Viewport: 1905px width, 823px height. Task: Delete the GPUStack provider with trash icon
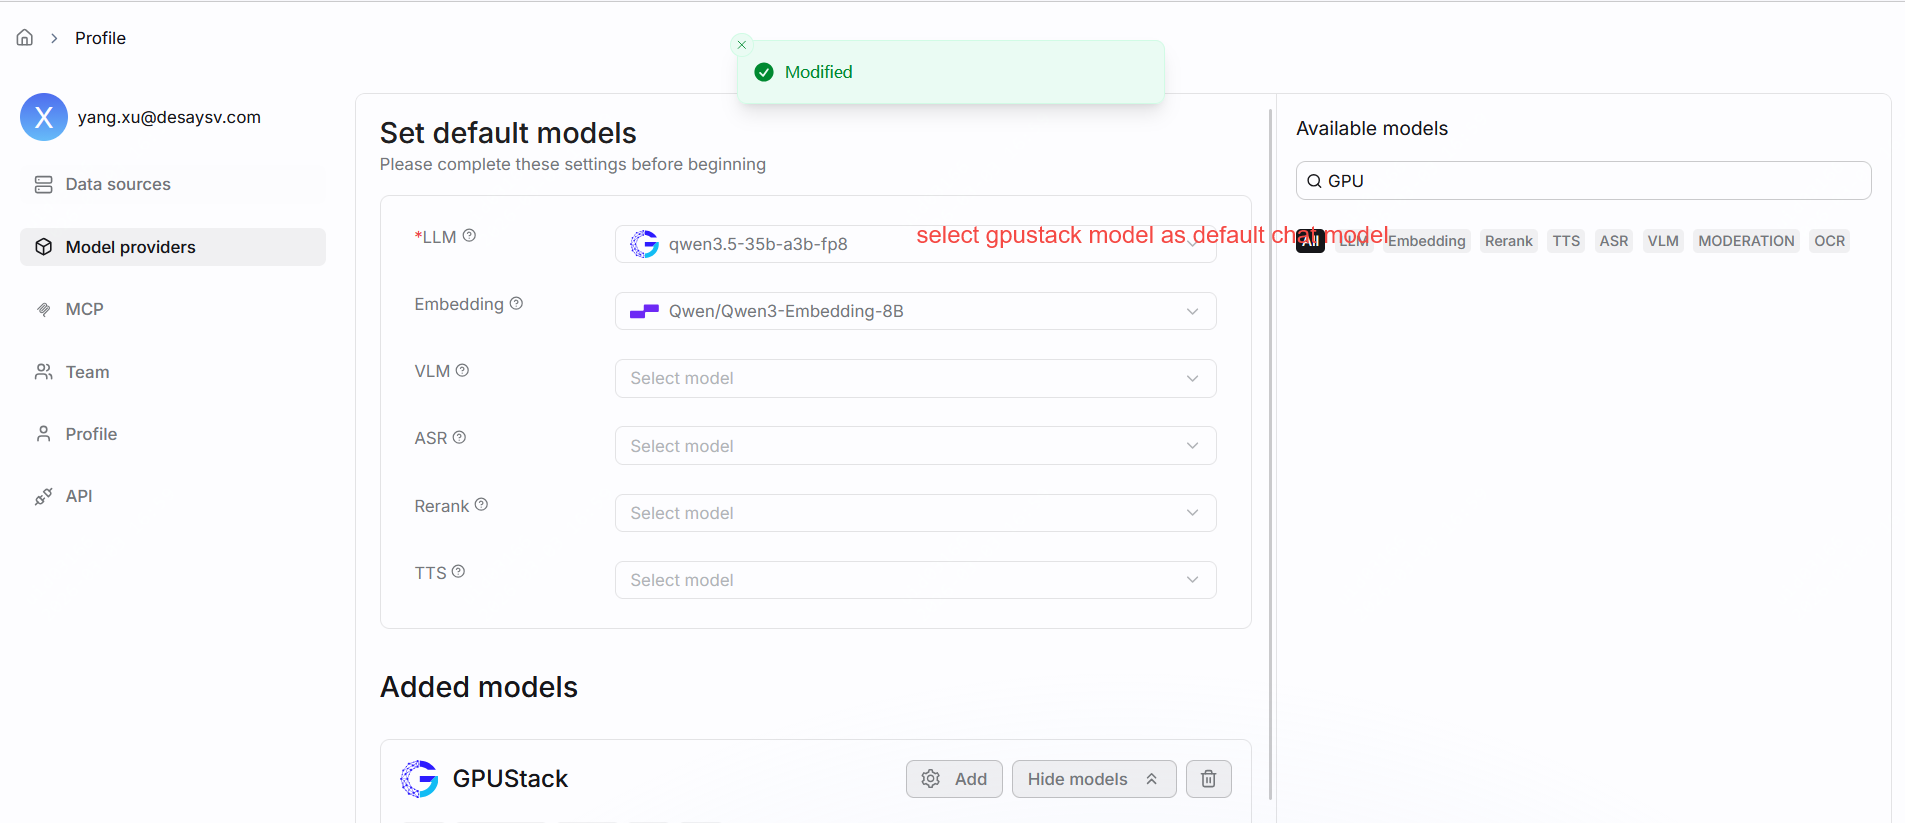1208,779
